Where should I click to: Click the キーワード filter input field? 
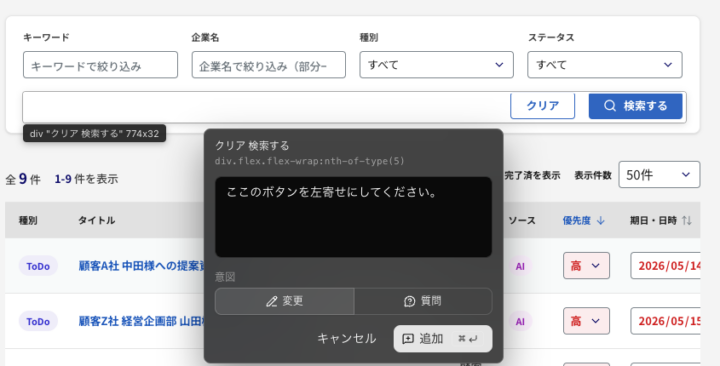pyautogui.click(x=100, y=65)
